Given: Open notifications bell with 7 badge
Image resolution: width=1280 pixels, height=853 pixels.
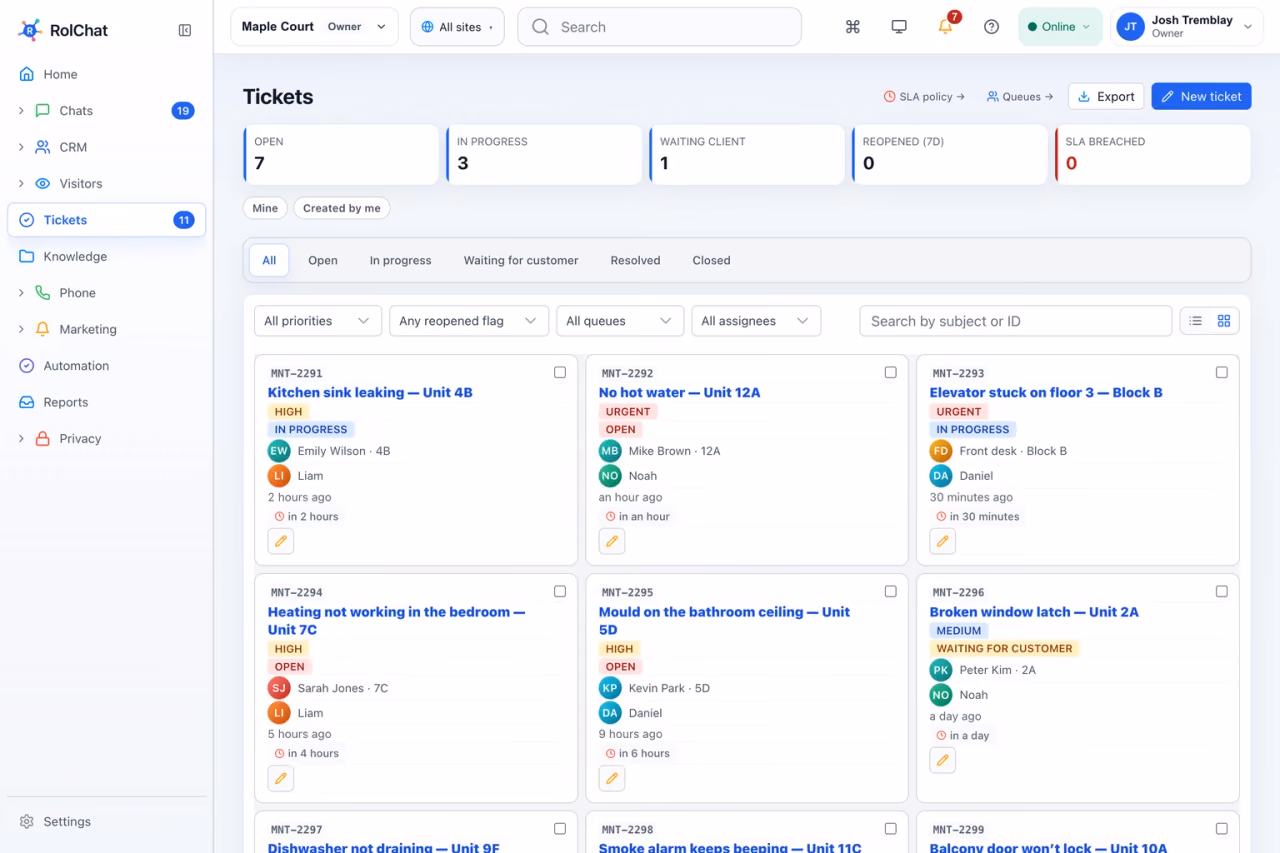Looking at the screenshot, I should click(x=945, y=27).
